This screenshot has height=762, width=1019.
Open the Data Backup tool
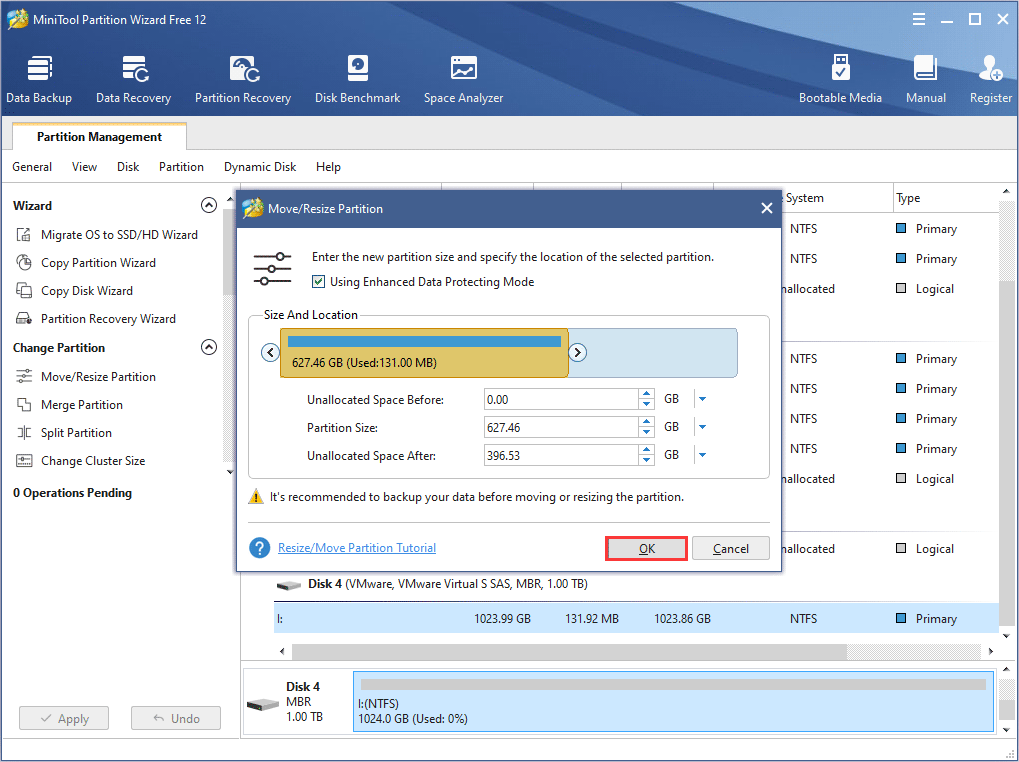tap(39, 79)
